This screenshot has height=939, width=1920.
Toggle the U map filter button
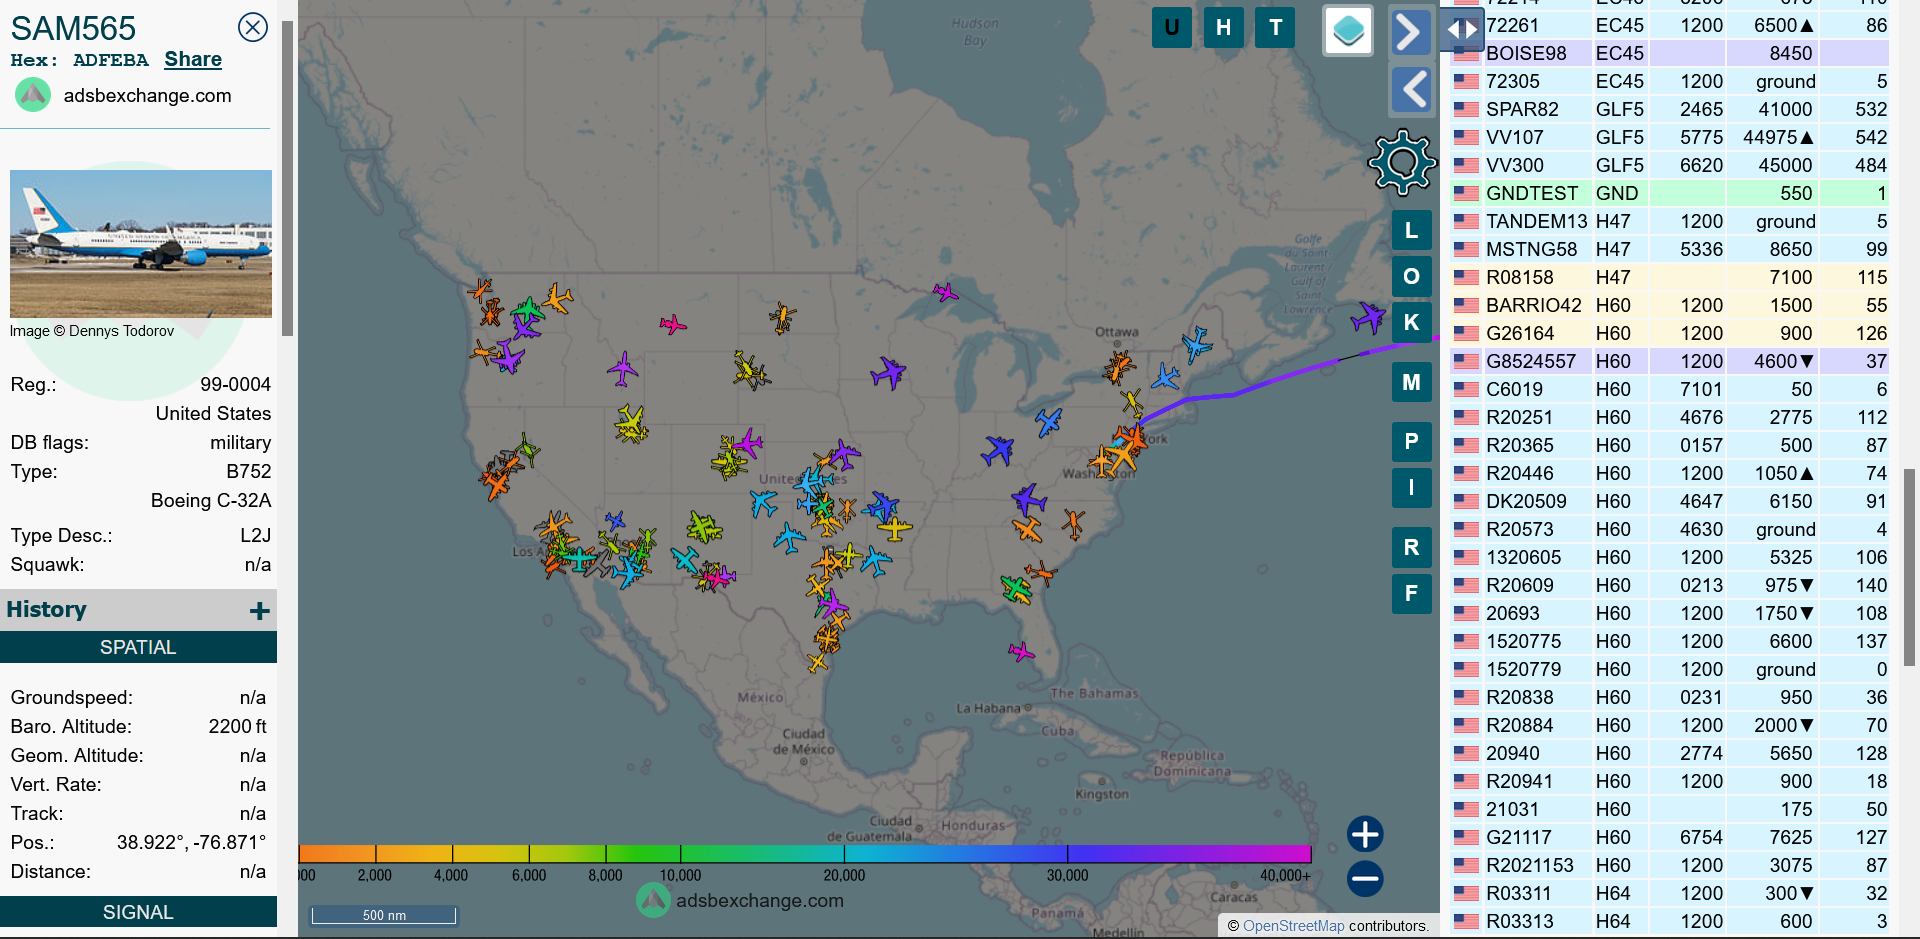(1172, 27)
